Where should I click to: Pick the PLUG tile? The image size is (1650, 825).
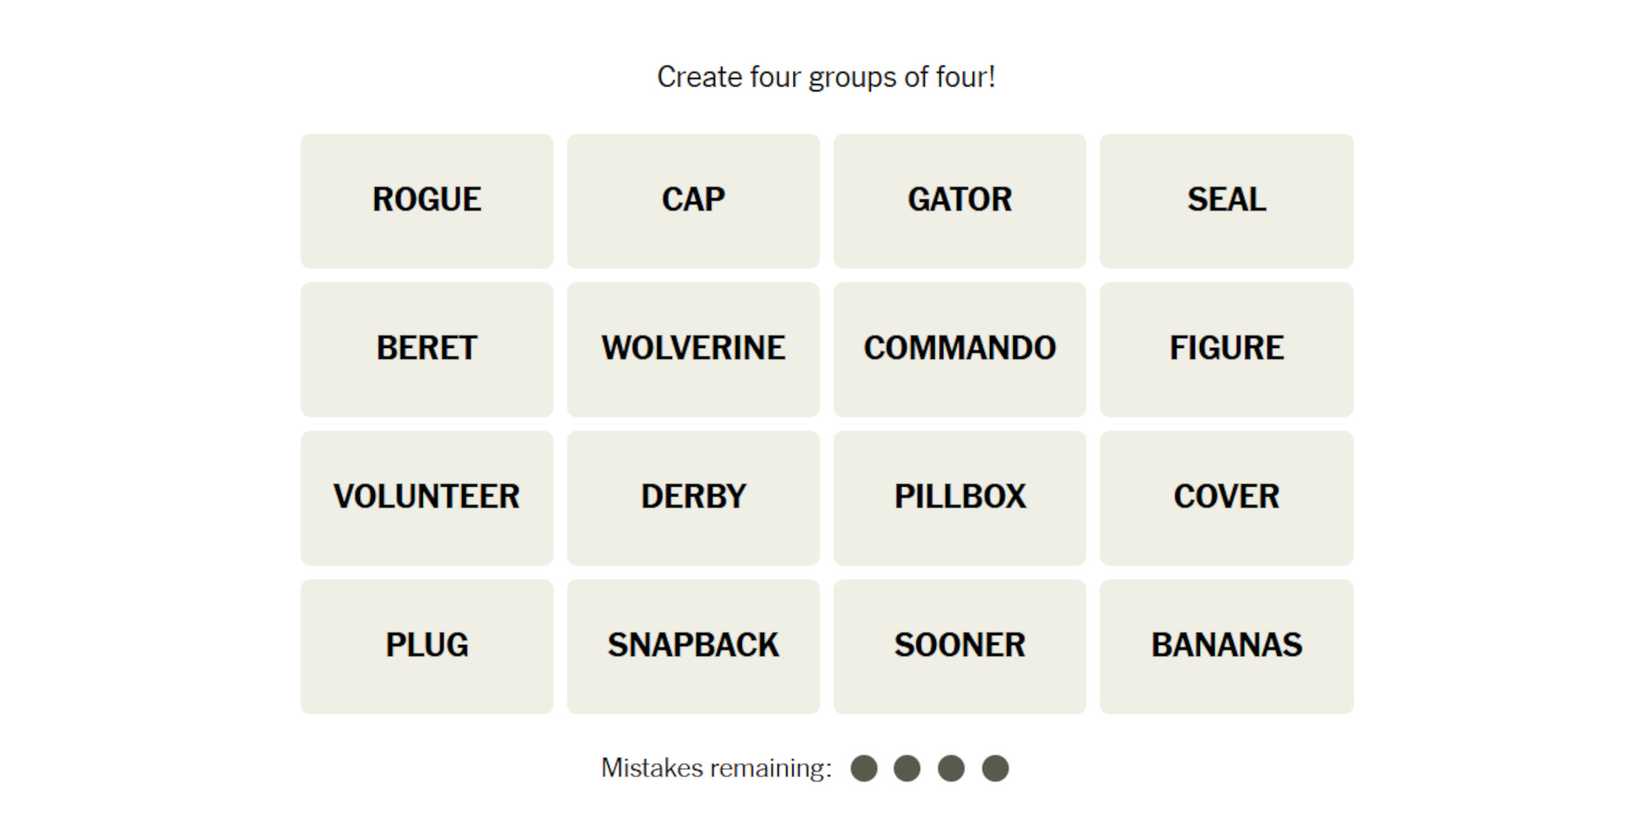point(427,646)
